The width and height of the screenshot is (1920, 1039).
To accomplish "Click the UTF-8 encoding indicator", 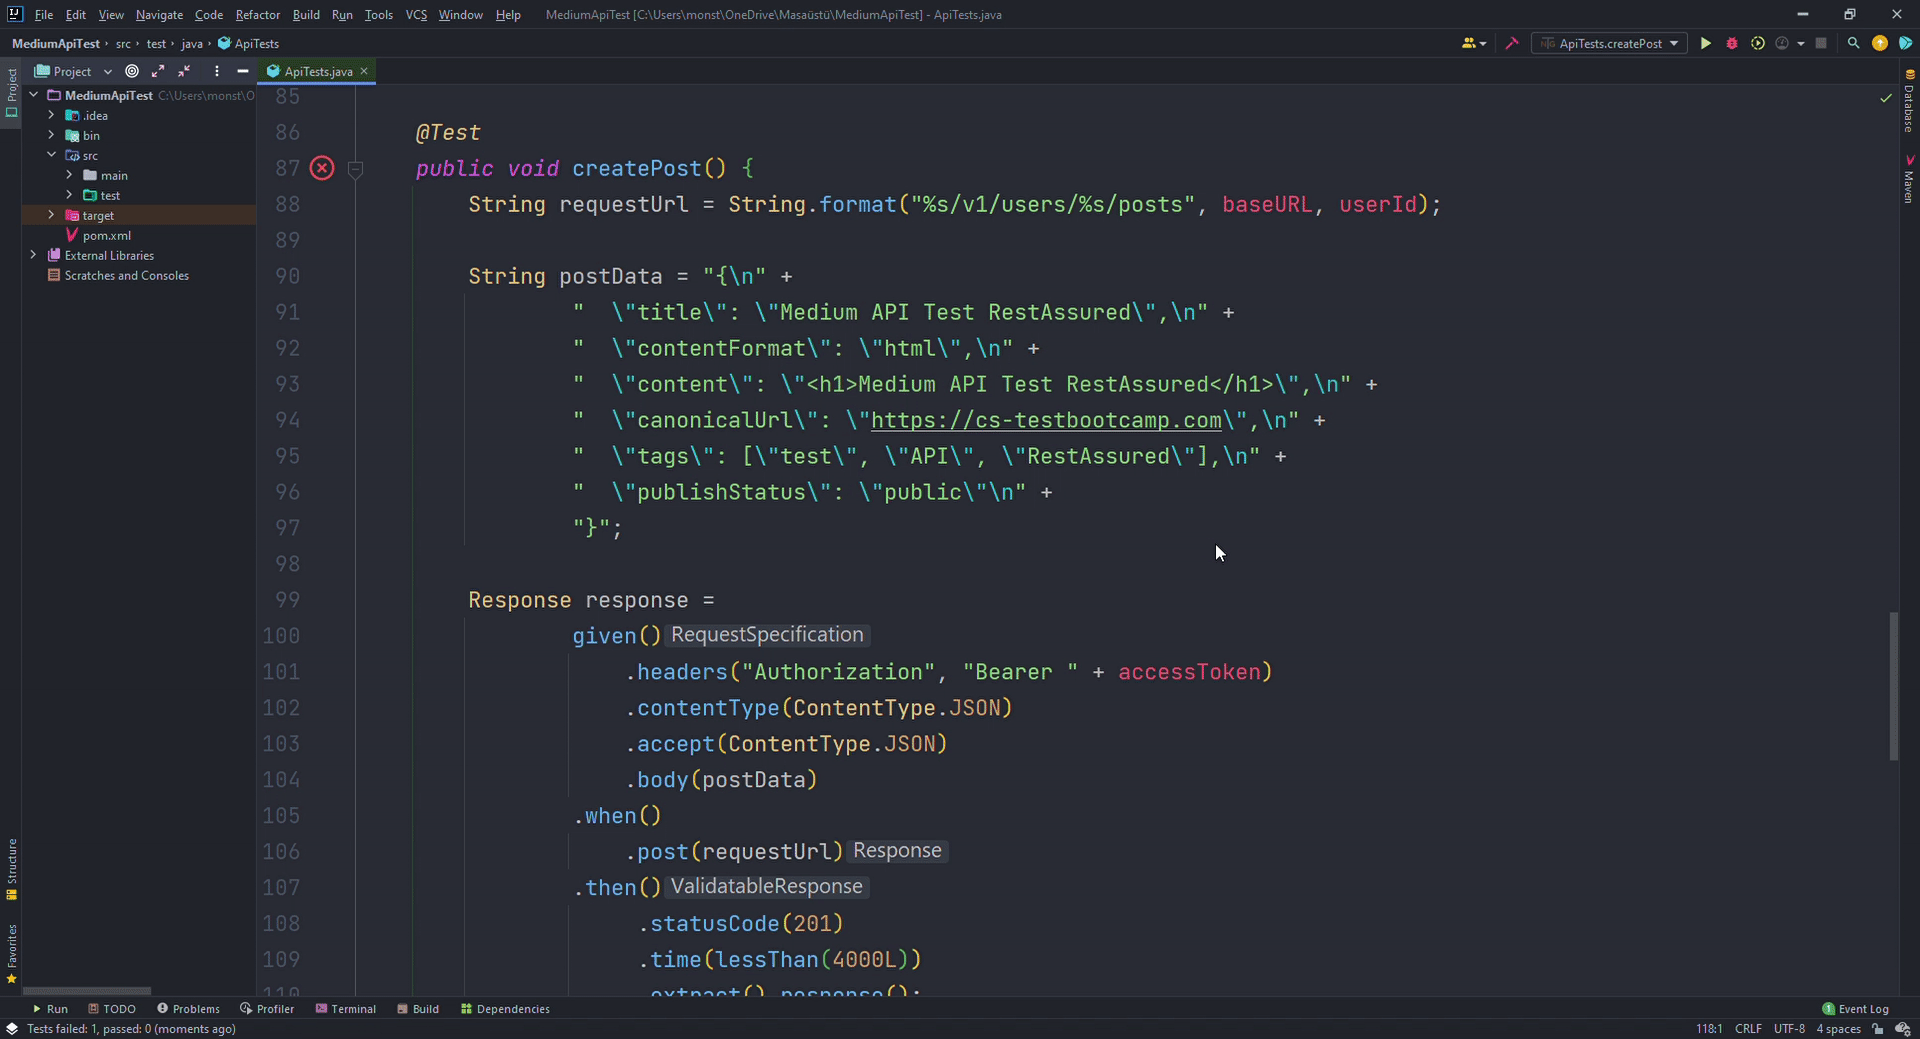I will 1789,1029.
